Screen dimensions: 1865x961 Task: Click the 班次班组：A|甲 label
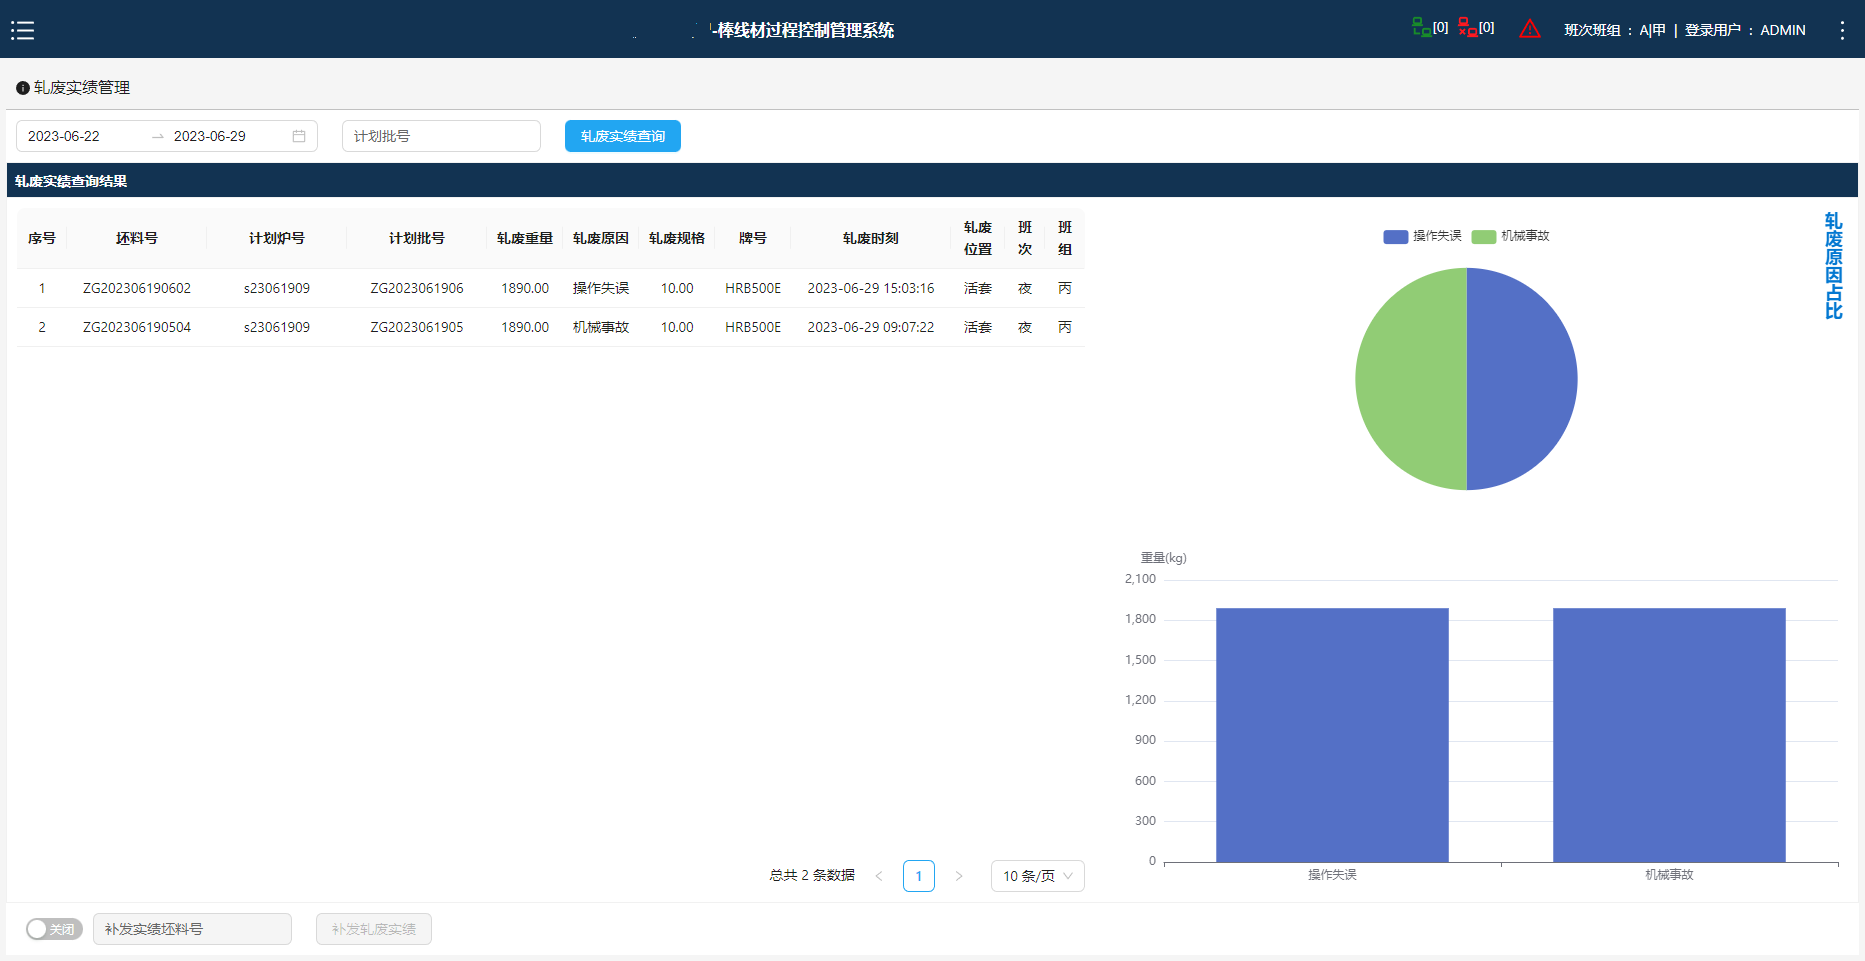point(1615,30)
